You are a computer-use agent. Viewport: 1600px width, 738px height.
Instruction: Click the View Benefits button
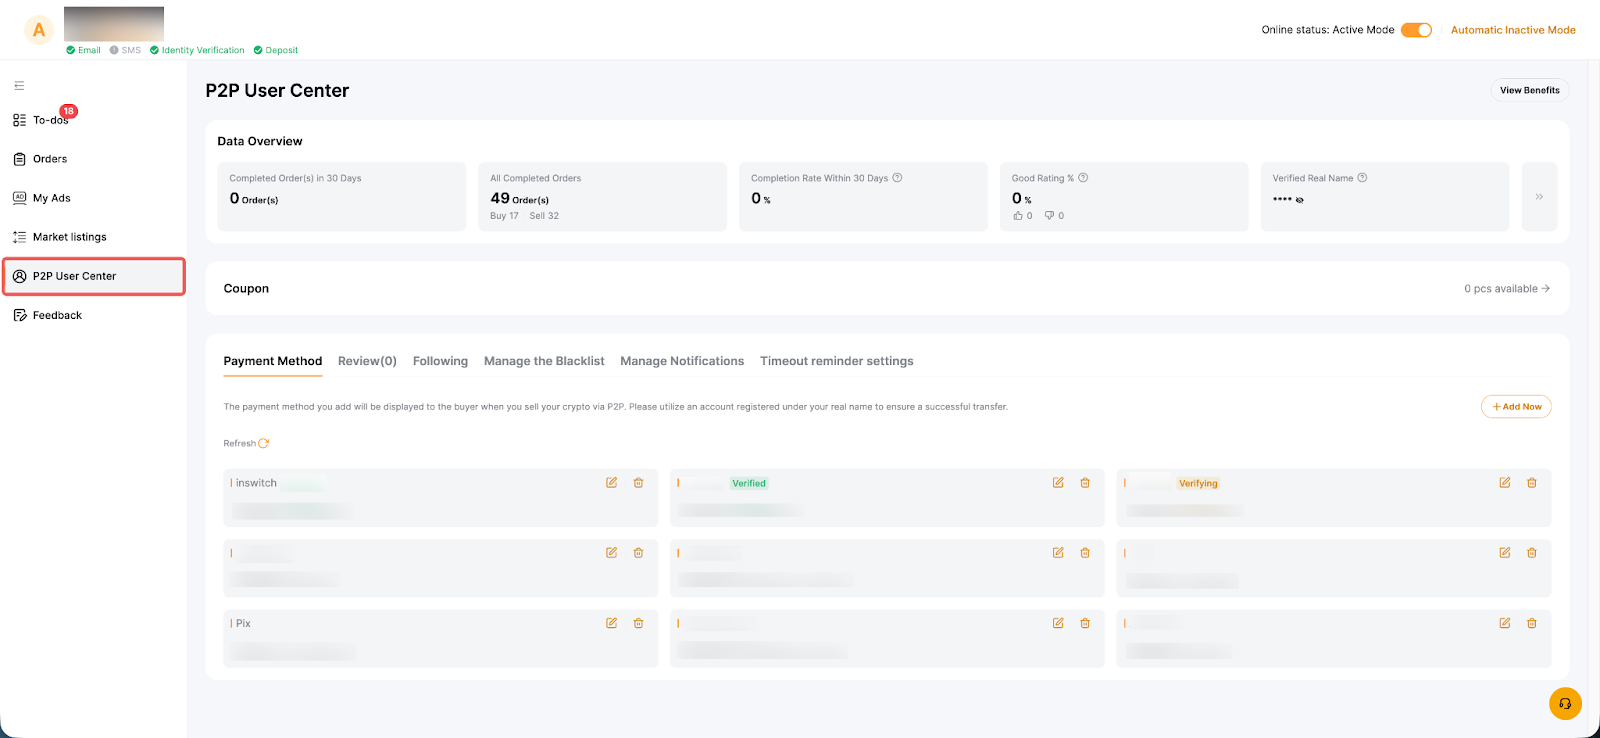pos(1529,90)
